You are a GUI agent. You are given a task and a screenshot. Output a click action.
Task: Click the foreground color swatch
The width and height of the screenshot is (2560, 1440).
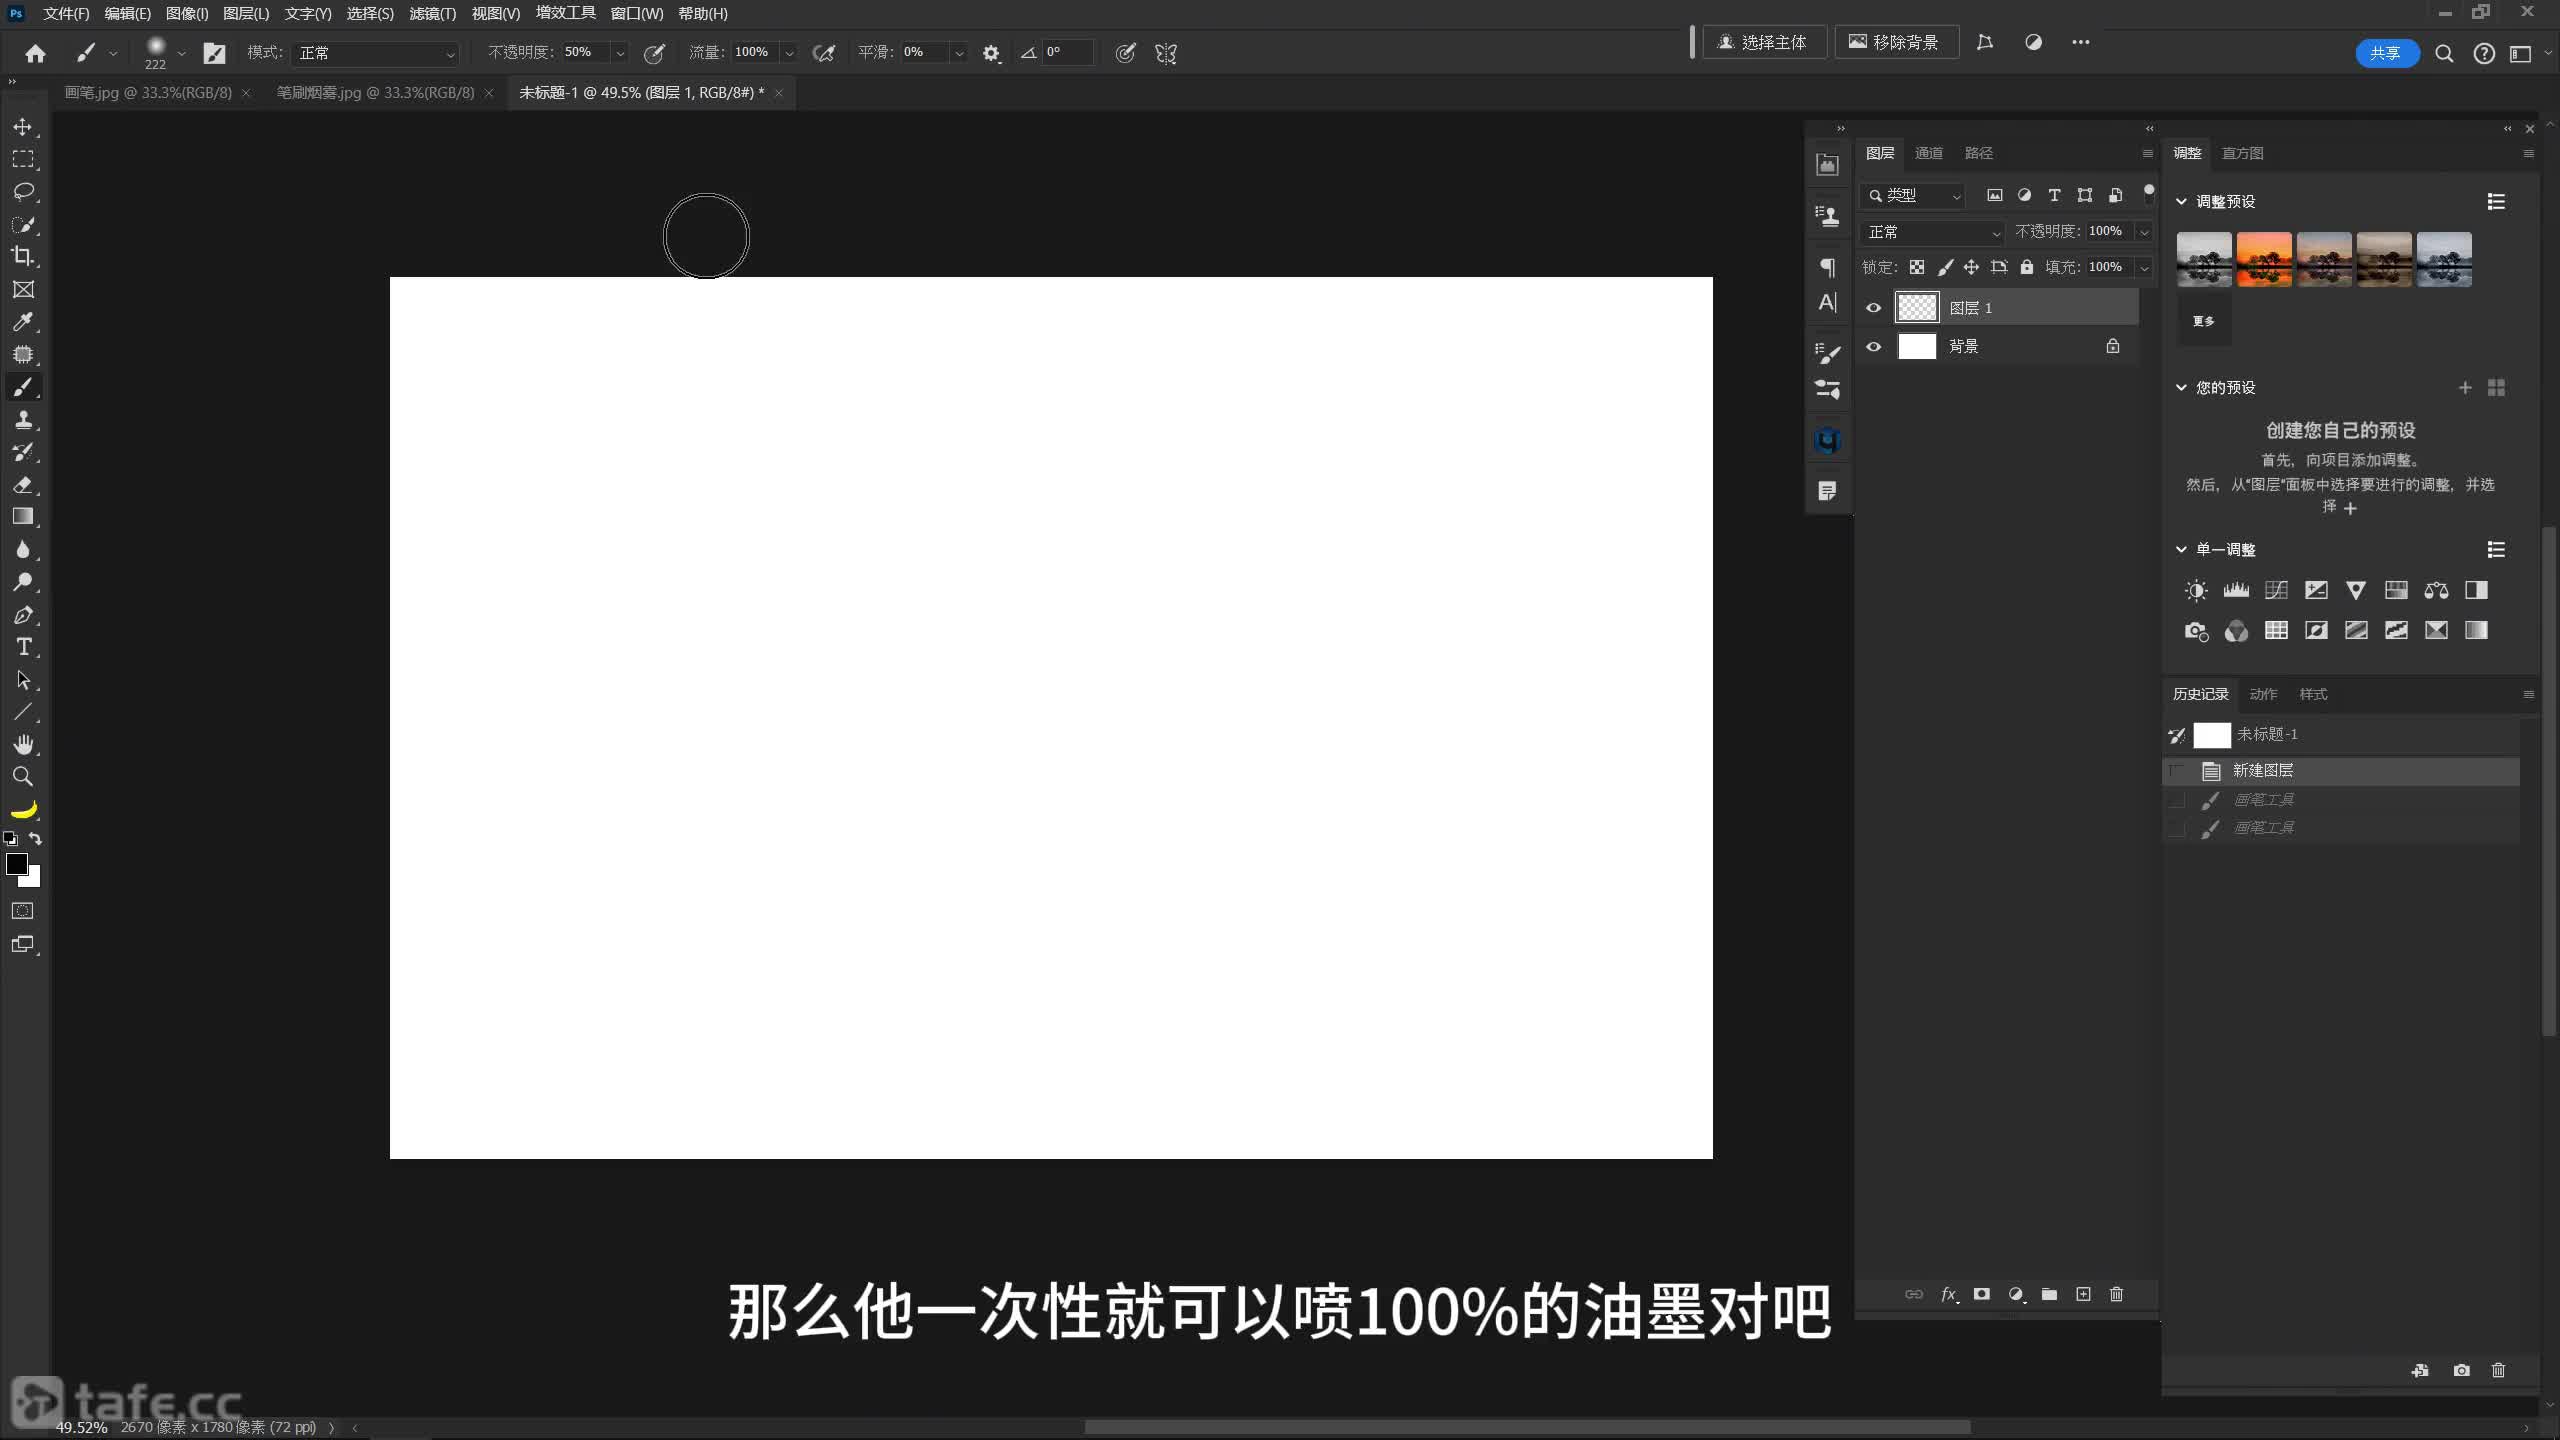click(x=16, y=864)
